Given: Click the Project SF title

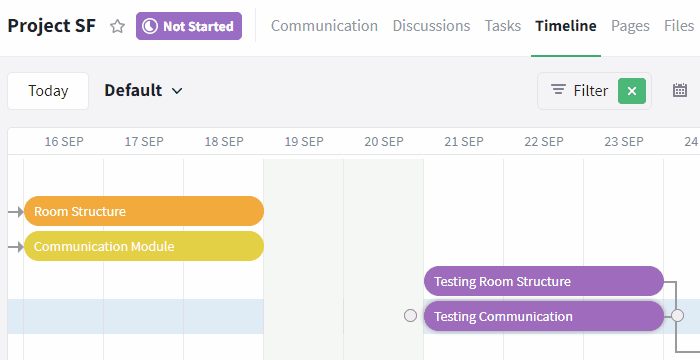Looking at the screenshot, I should (x=51, y=26).
